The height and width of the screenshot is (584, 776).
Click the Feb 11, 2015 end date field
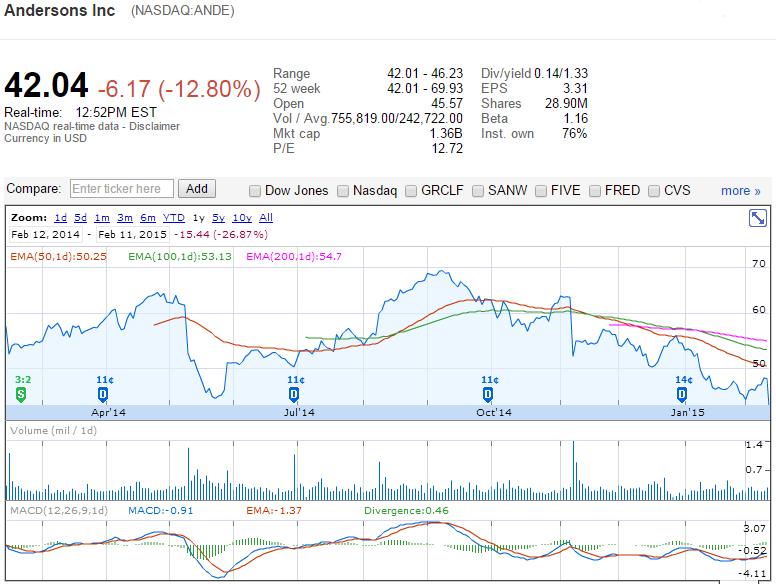coord(133,235)
